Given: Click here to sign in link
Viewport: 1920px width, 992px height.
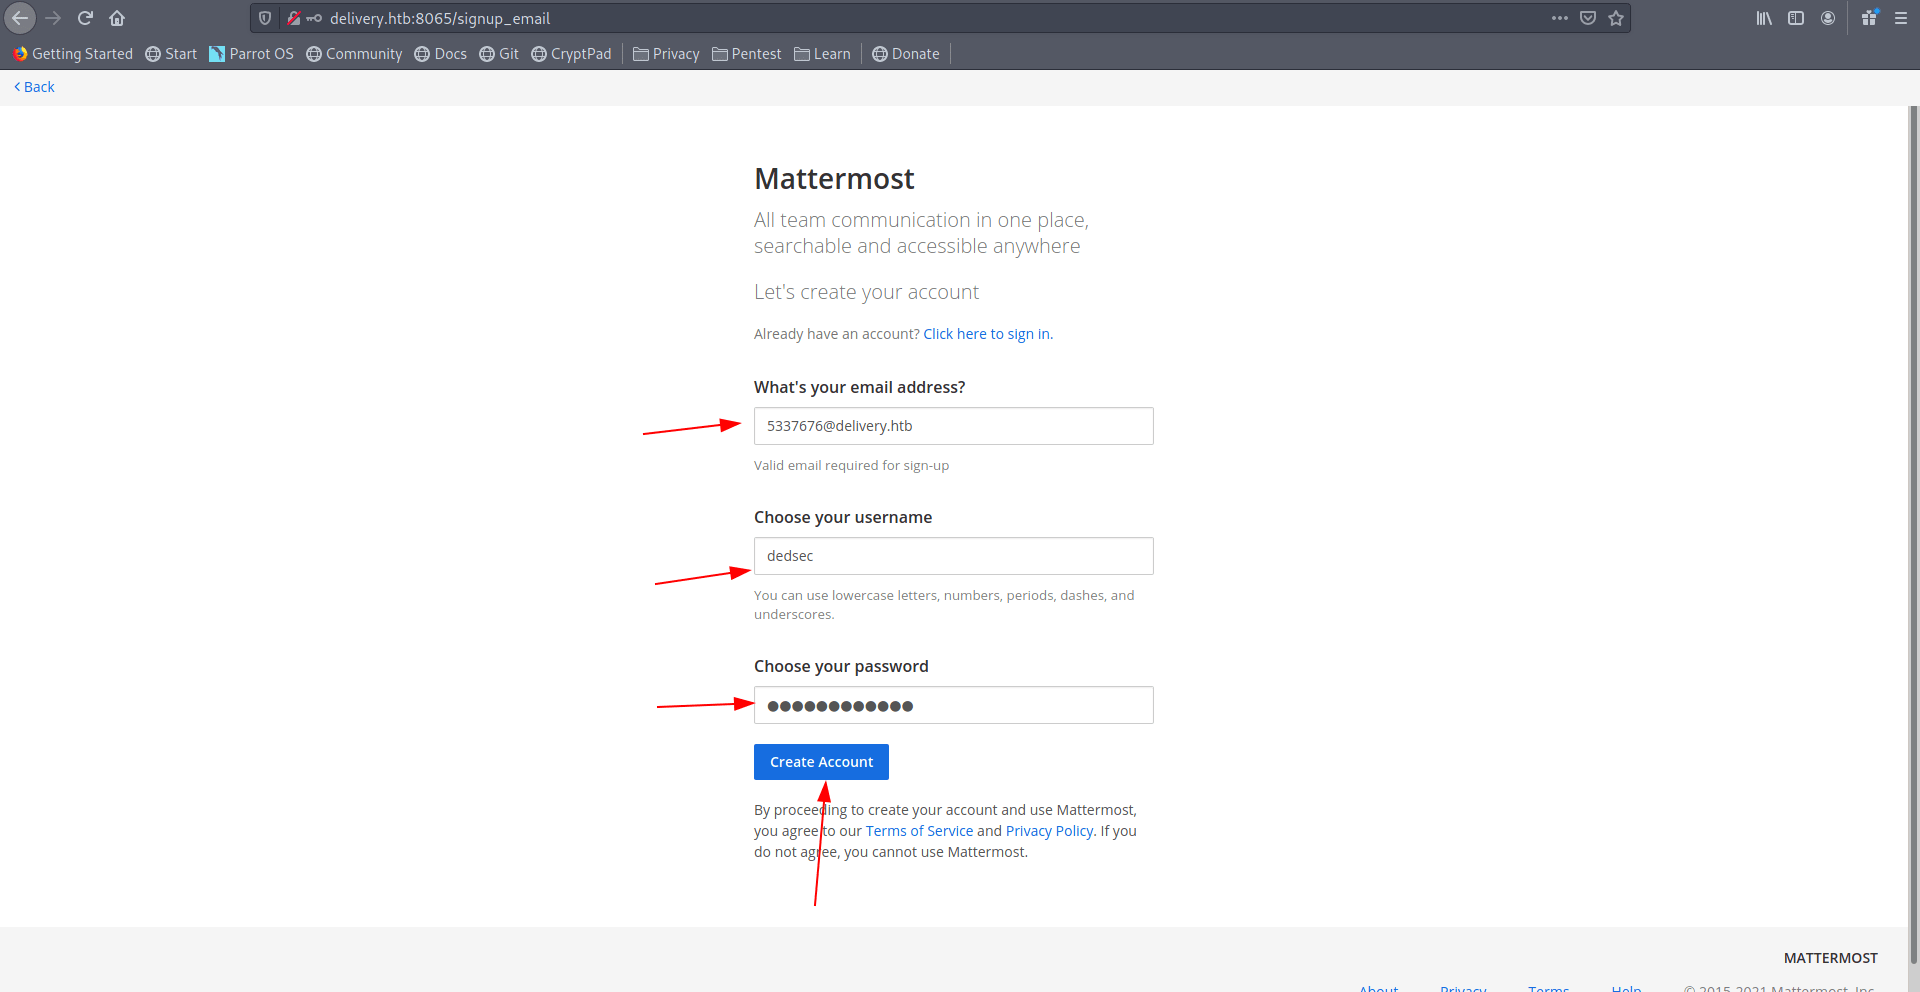Looking at the screenshot, I should tap(988, 334).
